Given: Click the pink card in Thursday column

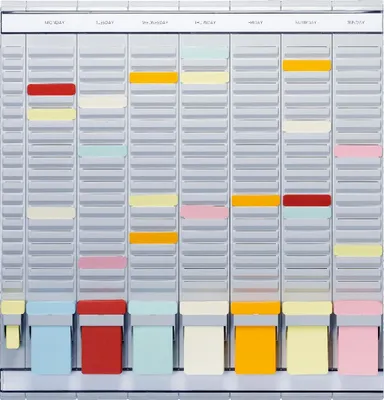Looking at the screenshot, I should coord(205,212).
